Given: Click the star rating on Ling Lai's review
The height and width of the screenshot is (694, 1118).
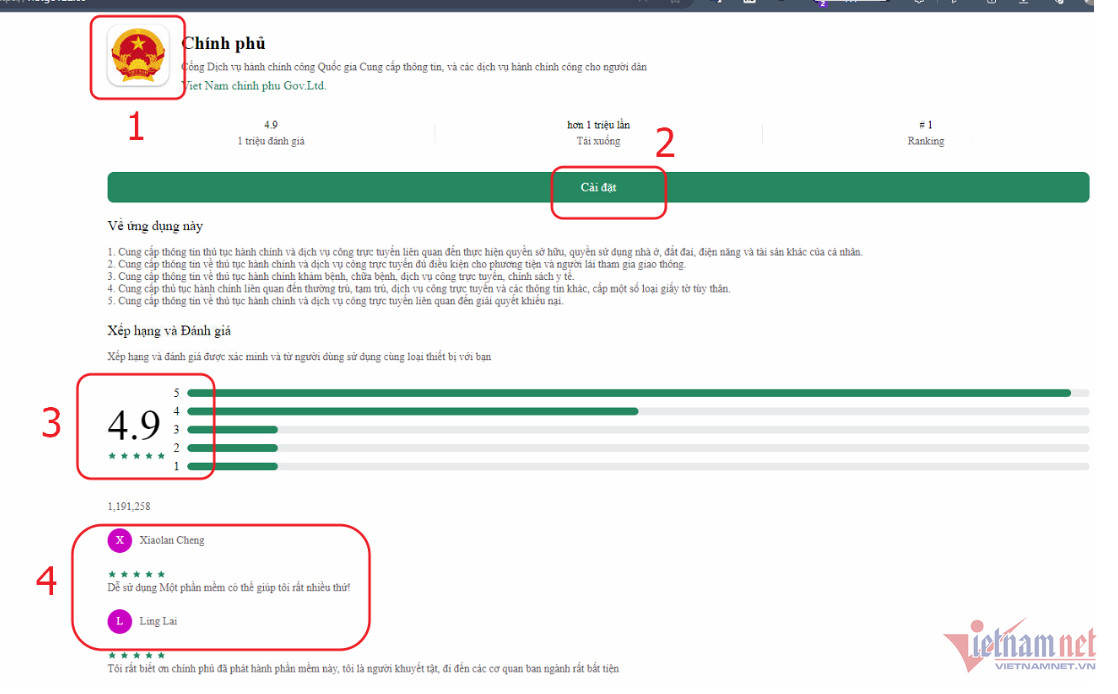Looking at the screenshot, I should click(136, 655).
